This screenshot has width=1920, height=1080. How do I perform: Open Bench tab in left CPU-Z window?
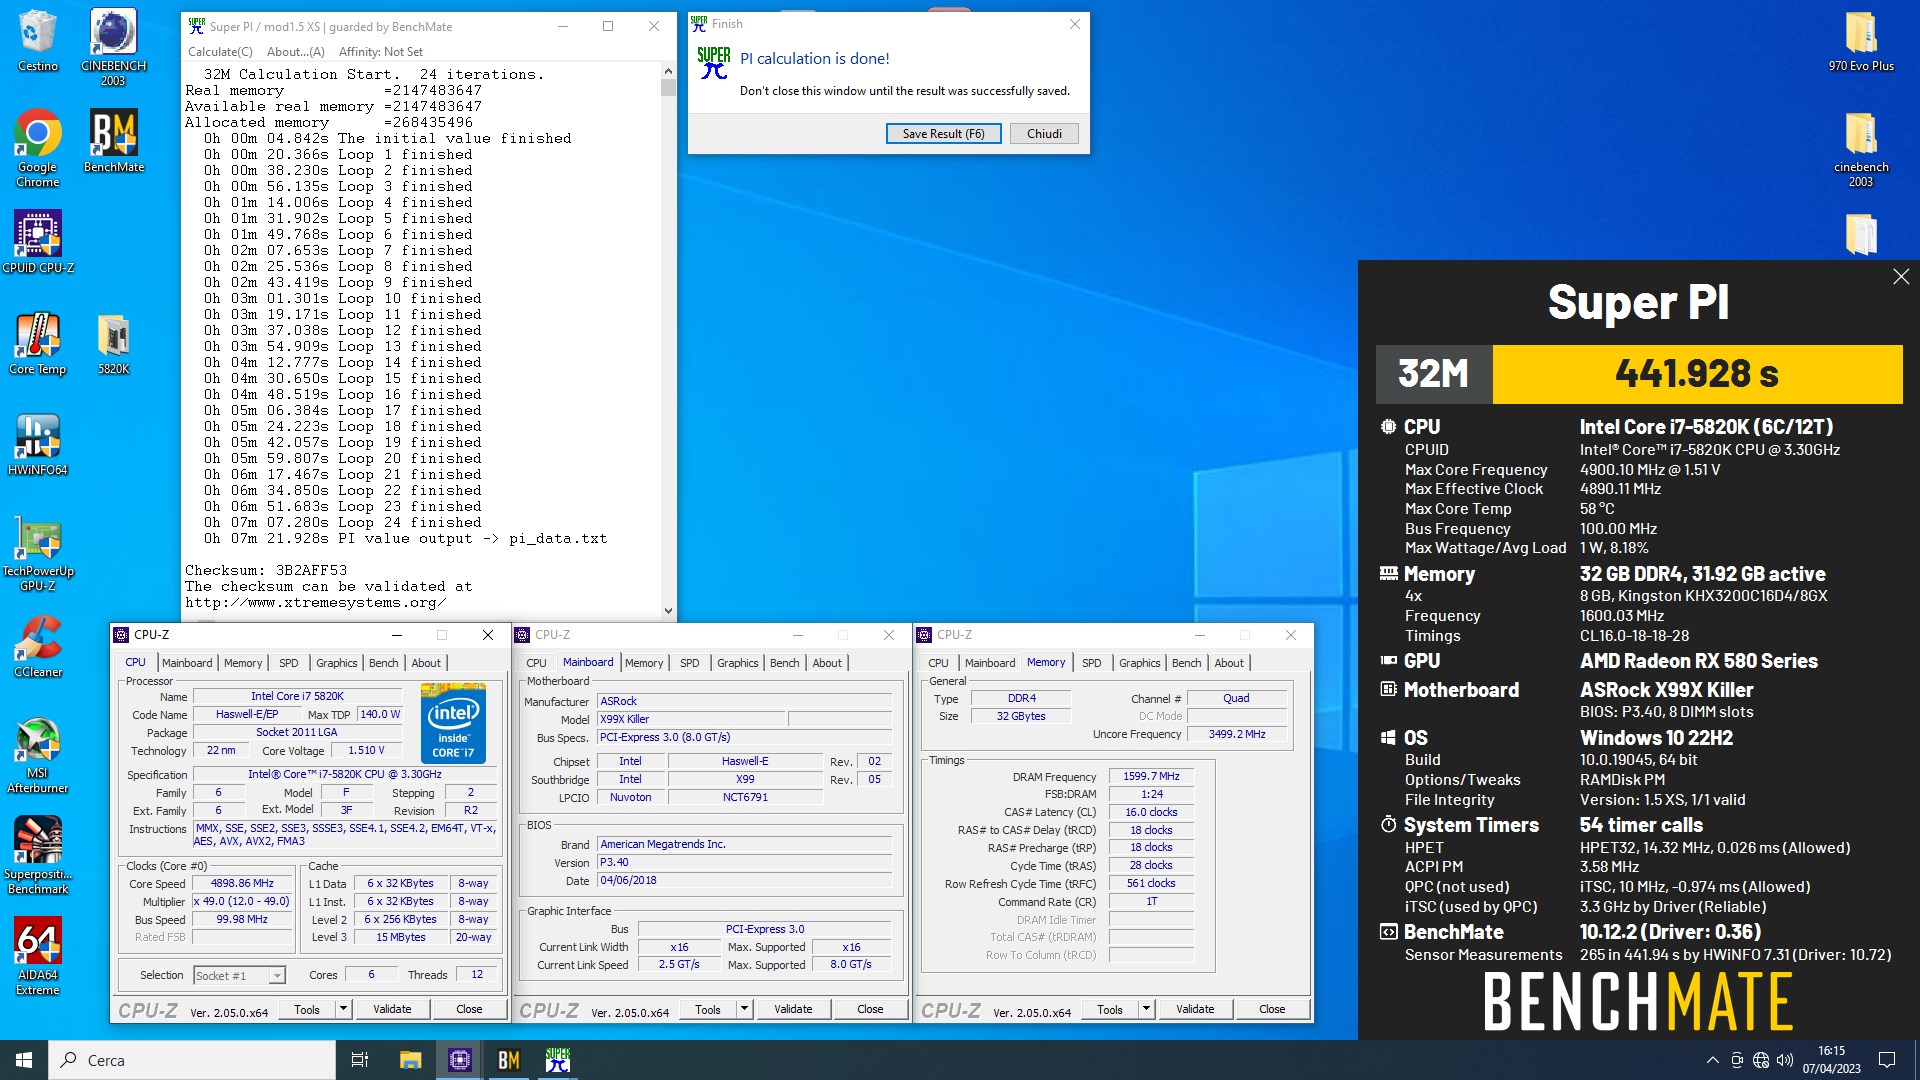pyautogui.click(x=384, y=663)
